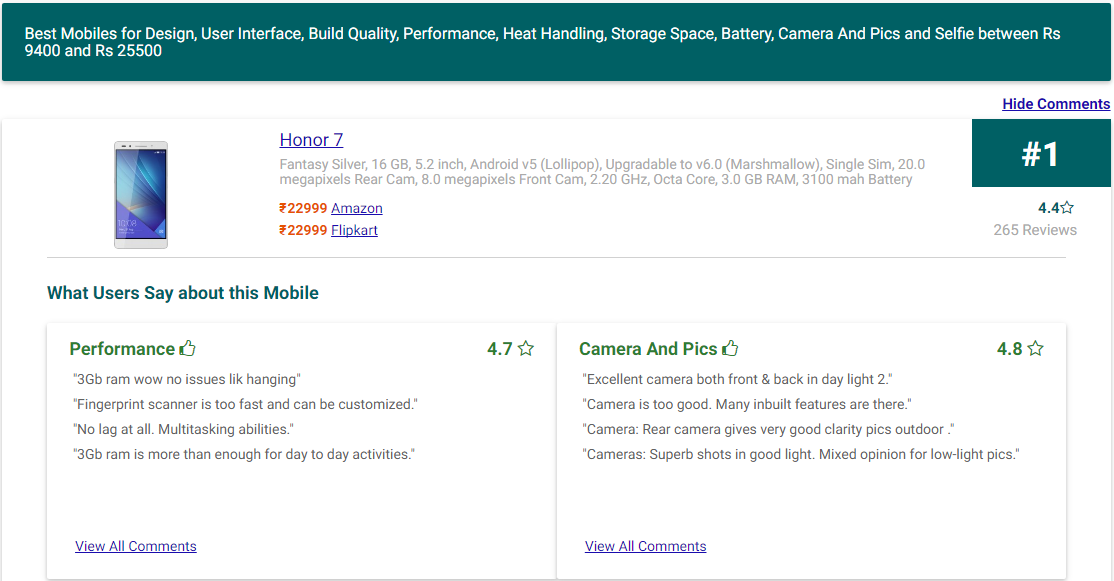Hide comments using the Hide Comments link
1114x581 pixels.
(1056, 104)
